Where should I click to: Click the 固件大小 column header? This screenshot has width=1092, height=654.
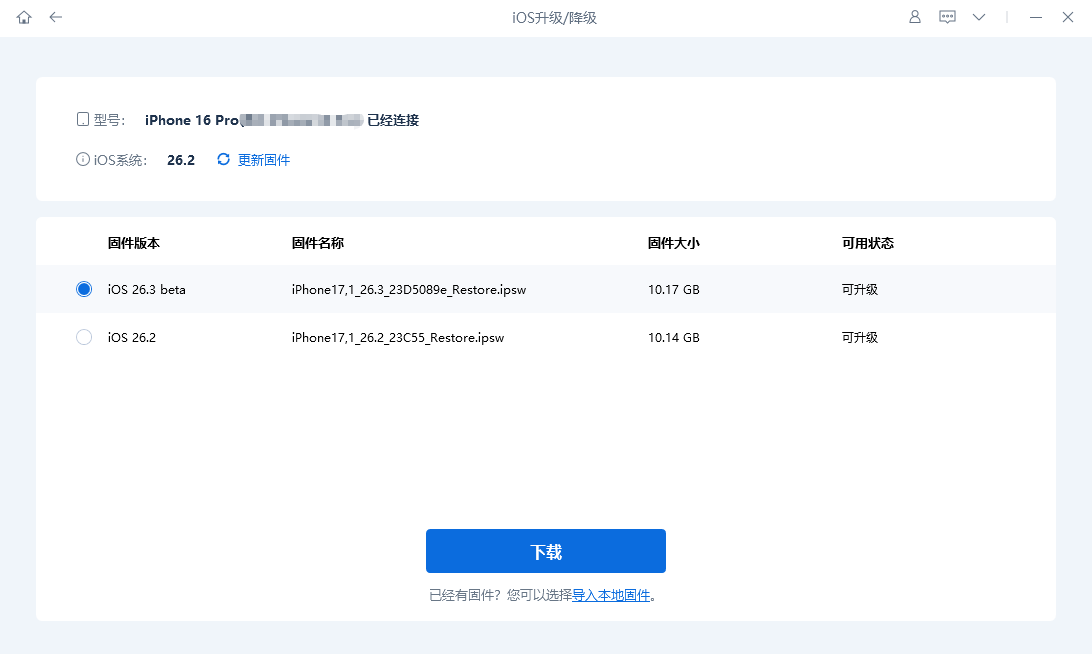[674, 242]
